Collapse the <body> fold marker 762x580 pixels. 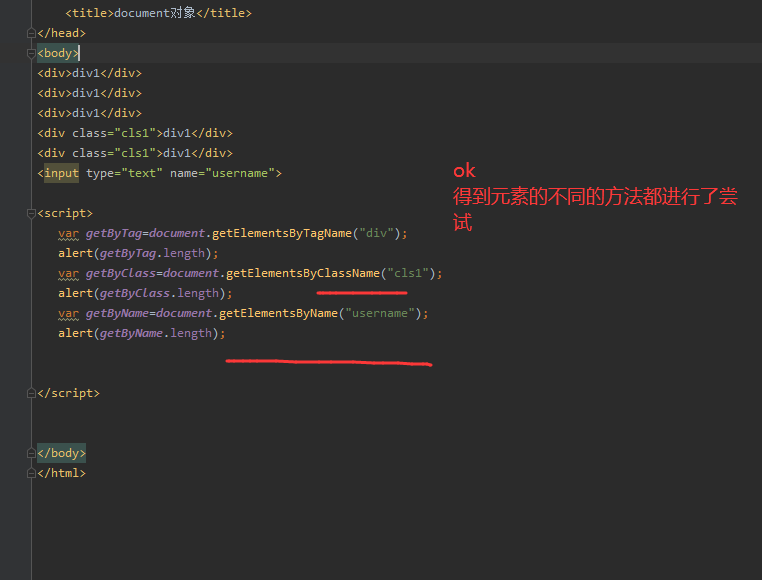pyautogui.click(x=31, y=53)
